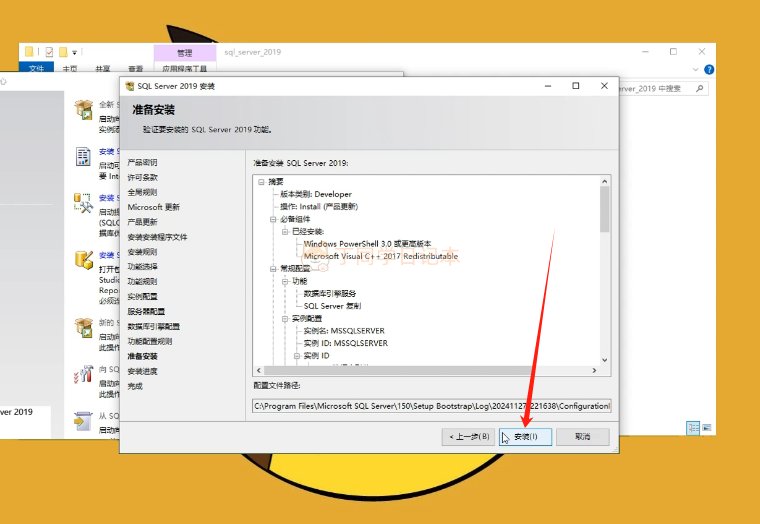Select the 数据库引擎服务 tree row
The height and width of the screenshot is (524, 760).
(330, 294)
